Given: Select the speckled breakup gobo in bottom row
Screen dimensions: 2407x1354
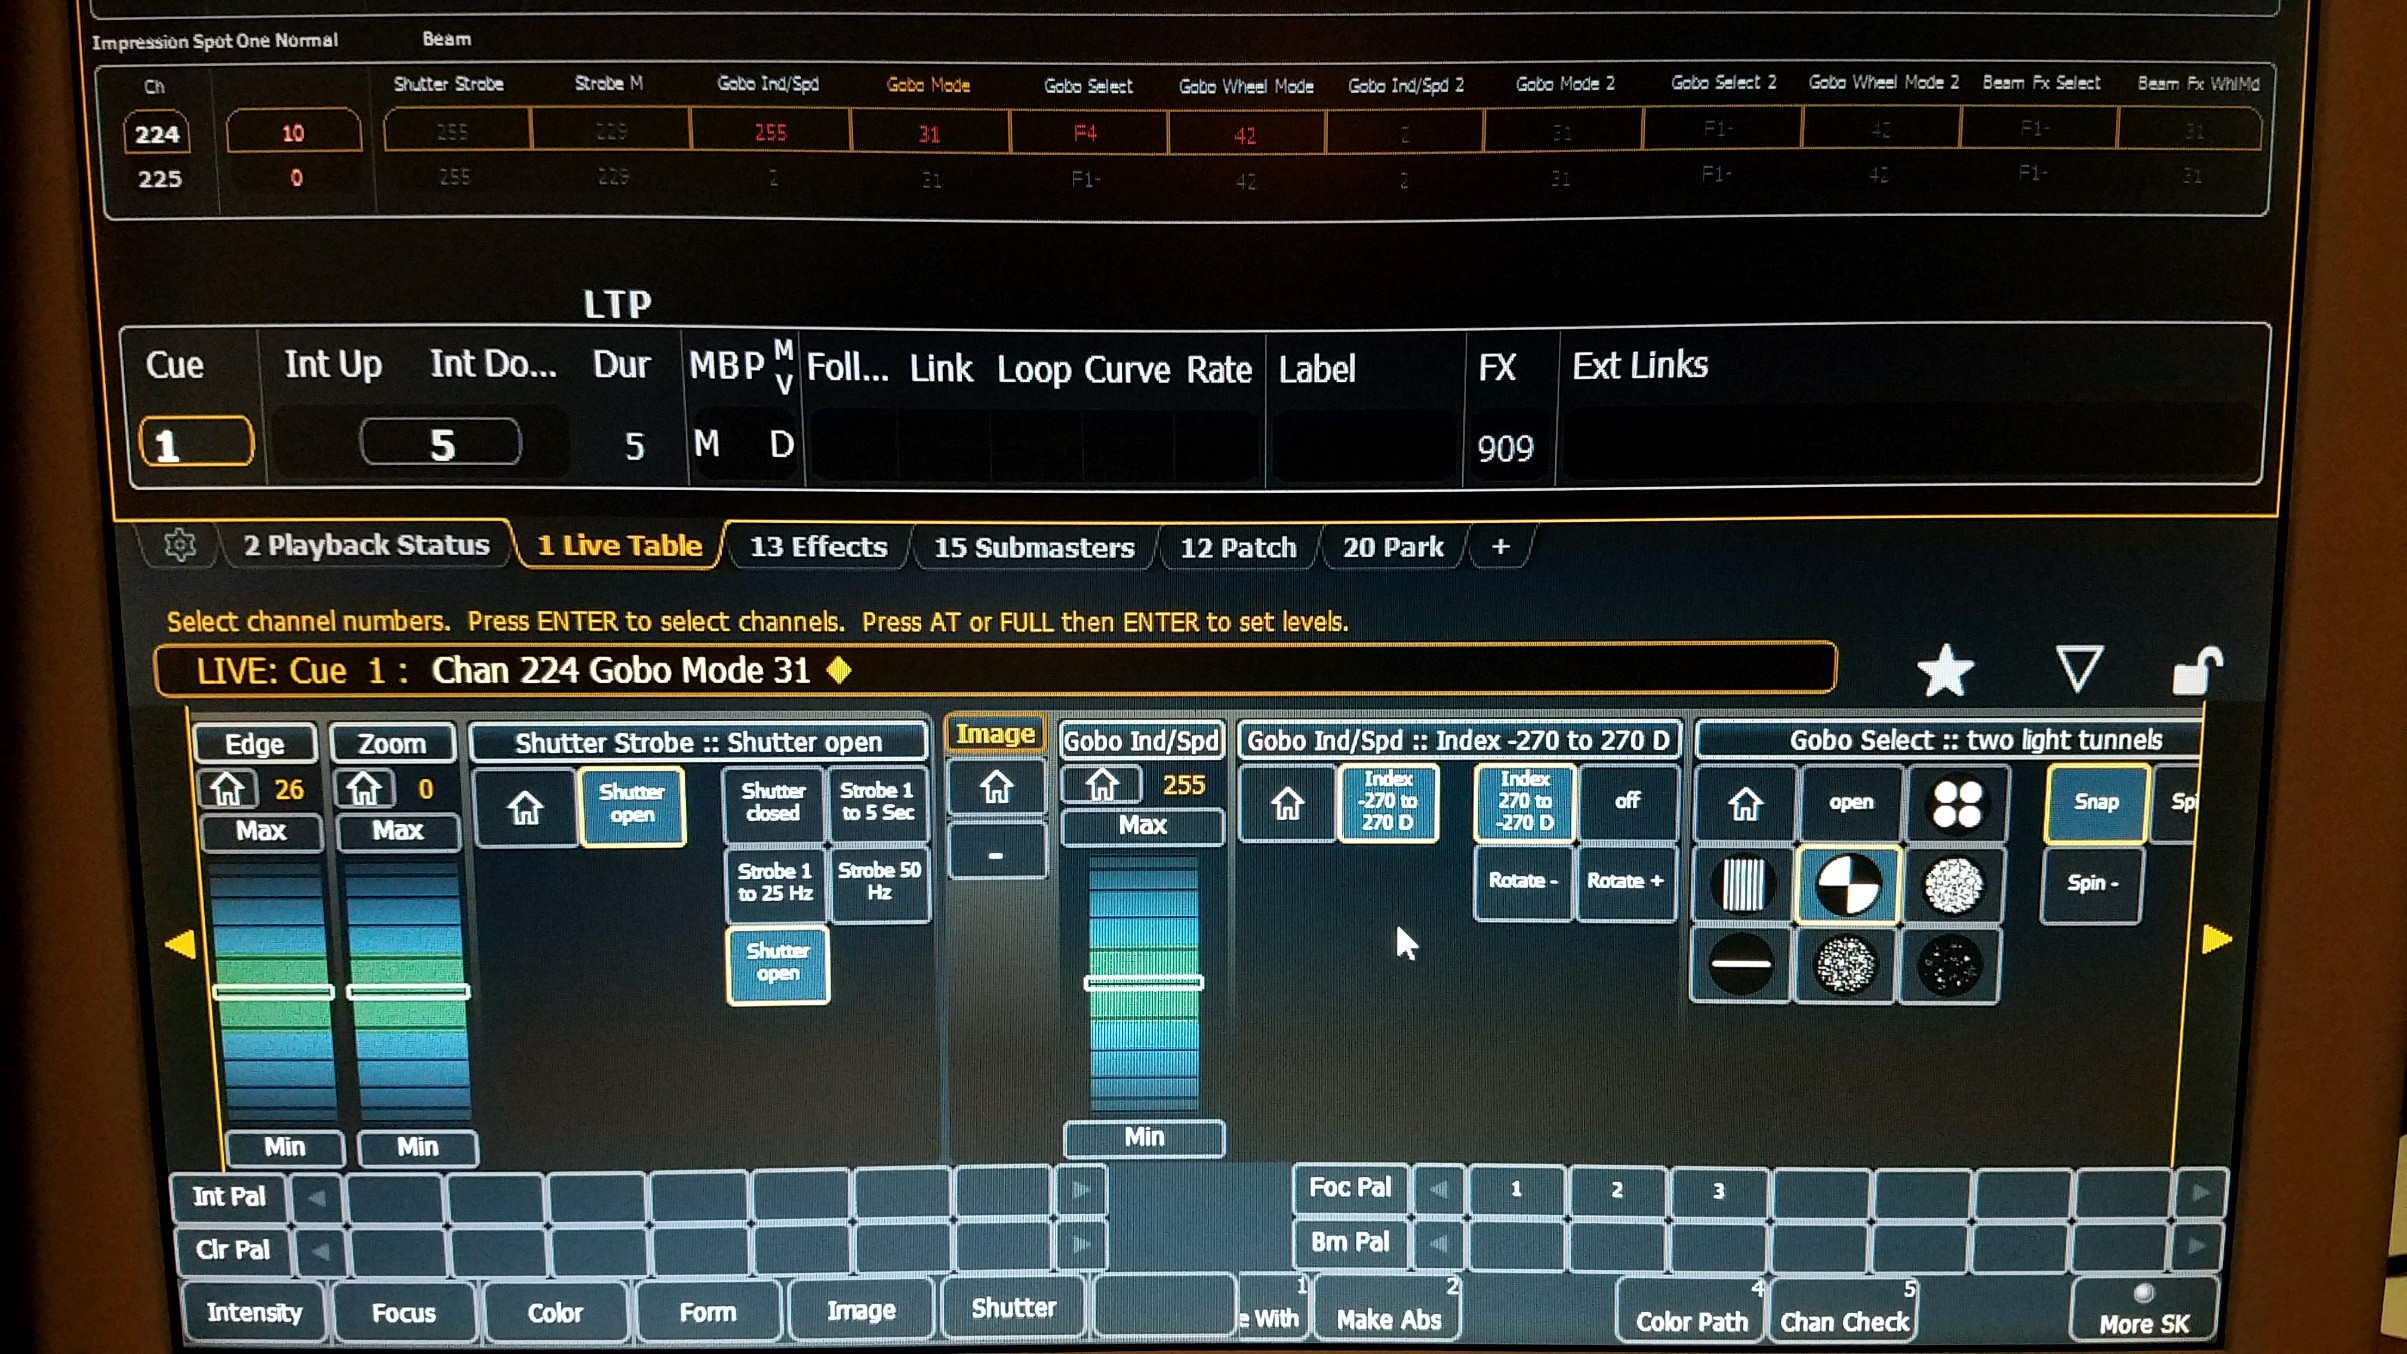Looking at the screenshot, I should click(x=1846, y=965).
